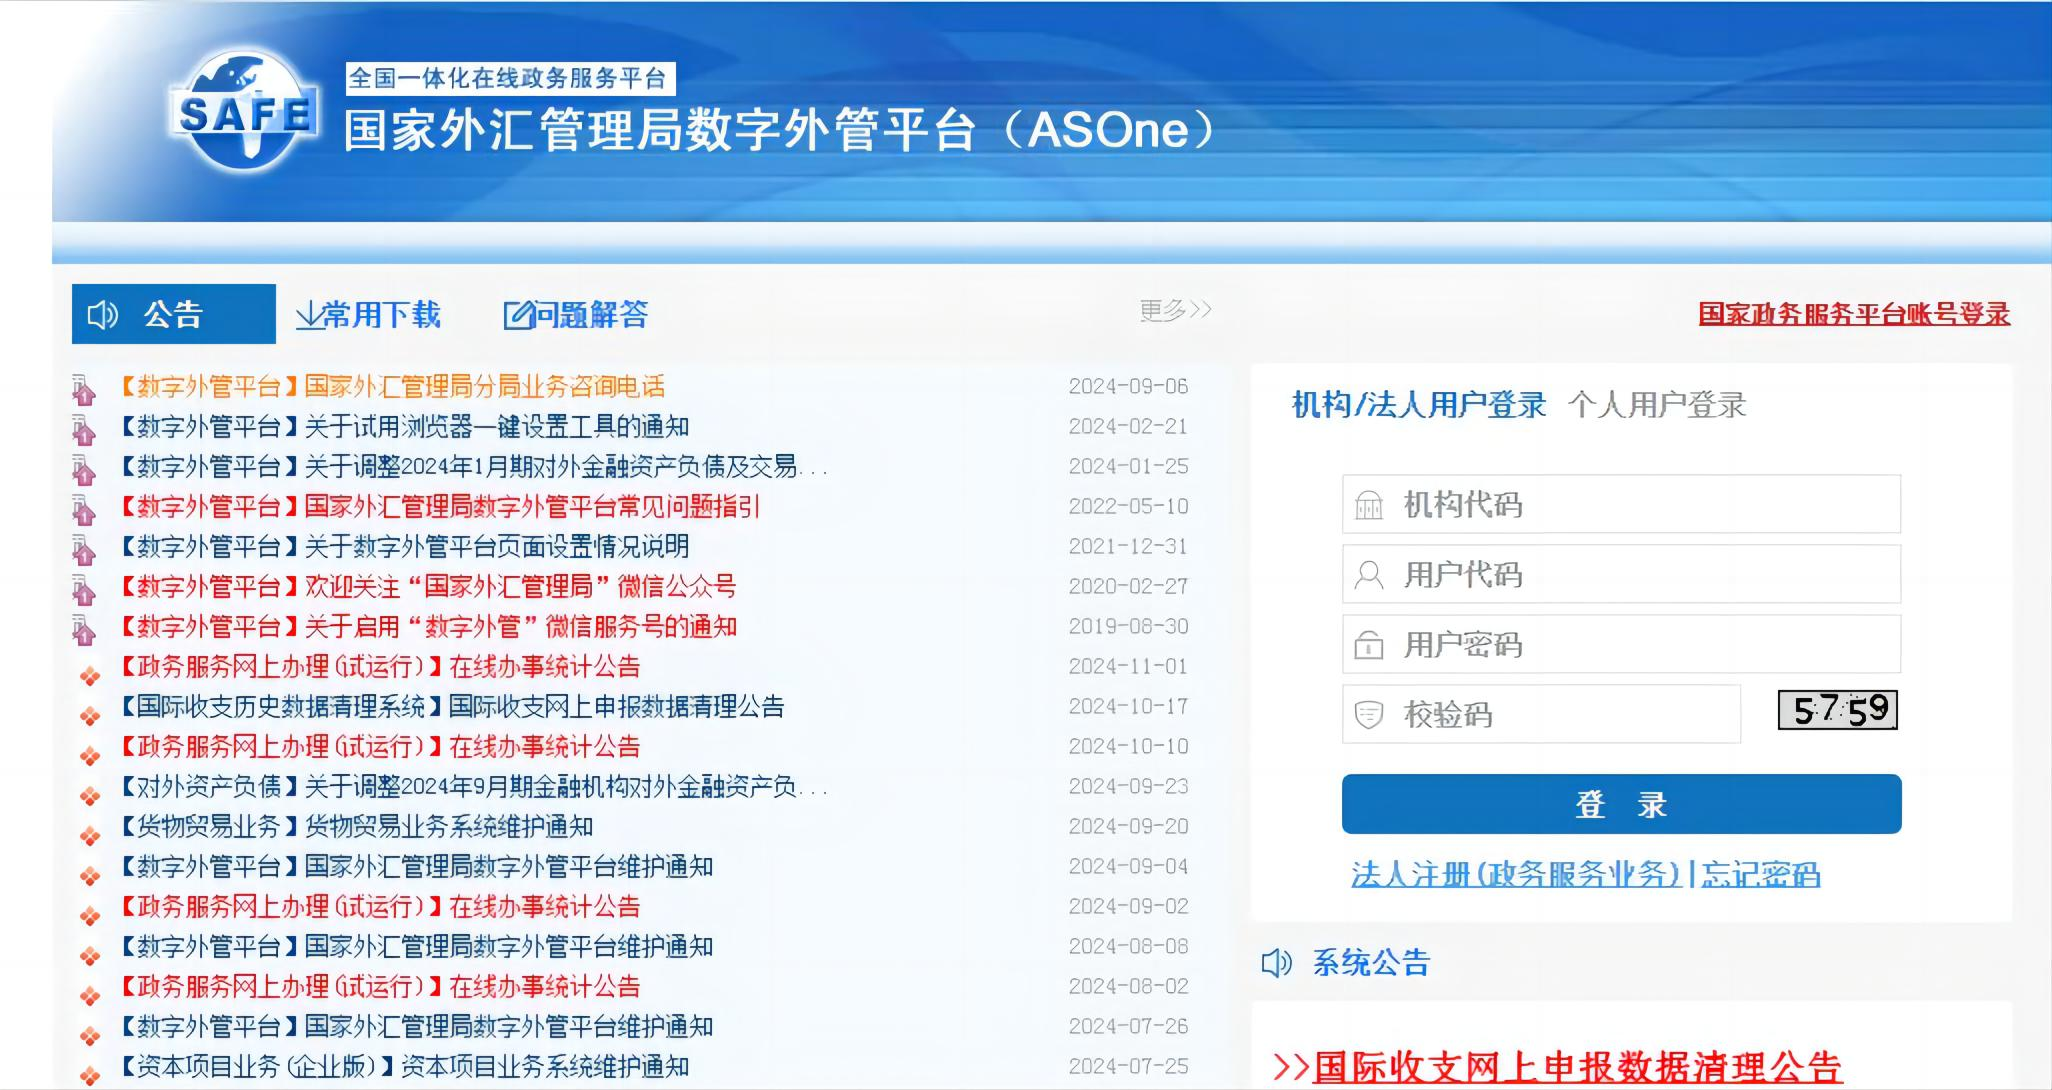The width and height of the screenshot is (2052, 1090).
Task: Open notice 数字外管平台常见问题指引
Action: point(440,507)
